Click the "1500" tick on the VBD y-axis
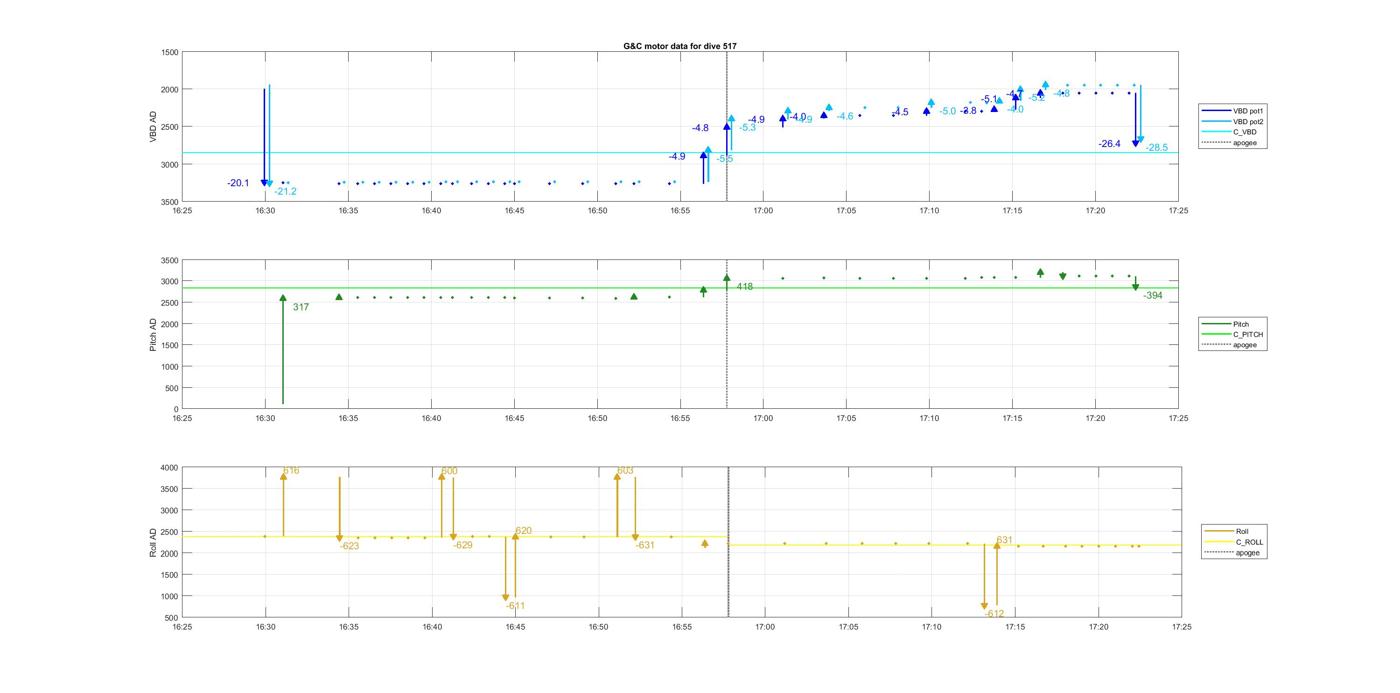Image resolution: width=1400 pixels, height=693 pixels. click(x=170, y=52)
